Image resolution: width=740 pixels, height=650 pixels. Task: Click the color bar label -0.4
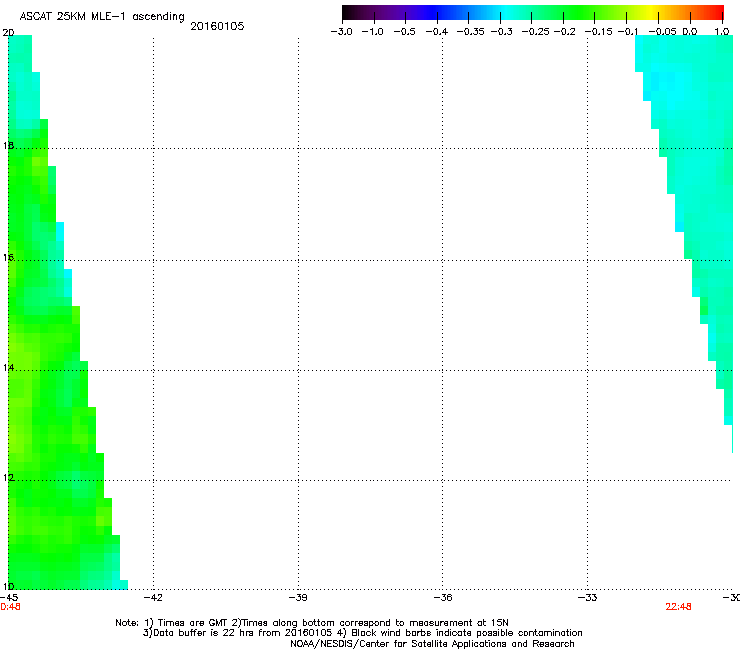(x=437, y=32)
